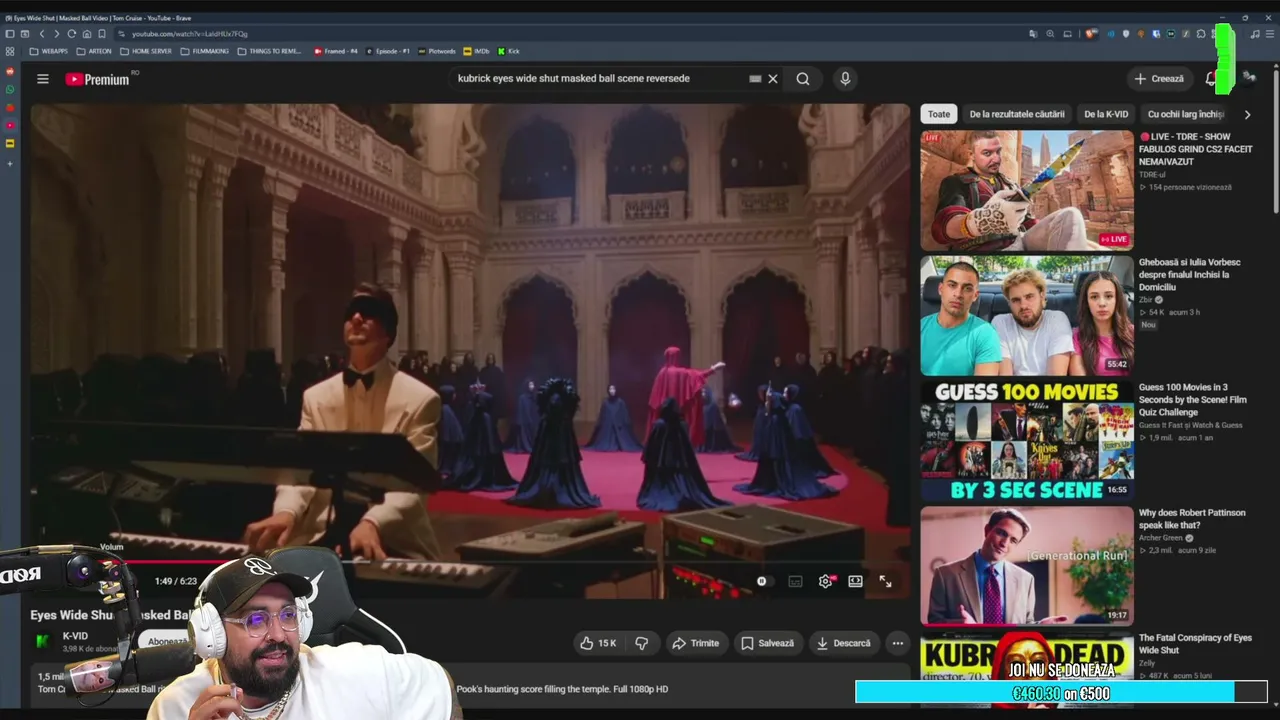Open the K-VID channel name
This screenshot has width=1280, height=720.
click(75, 636)
